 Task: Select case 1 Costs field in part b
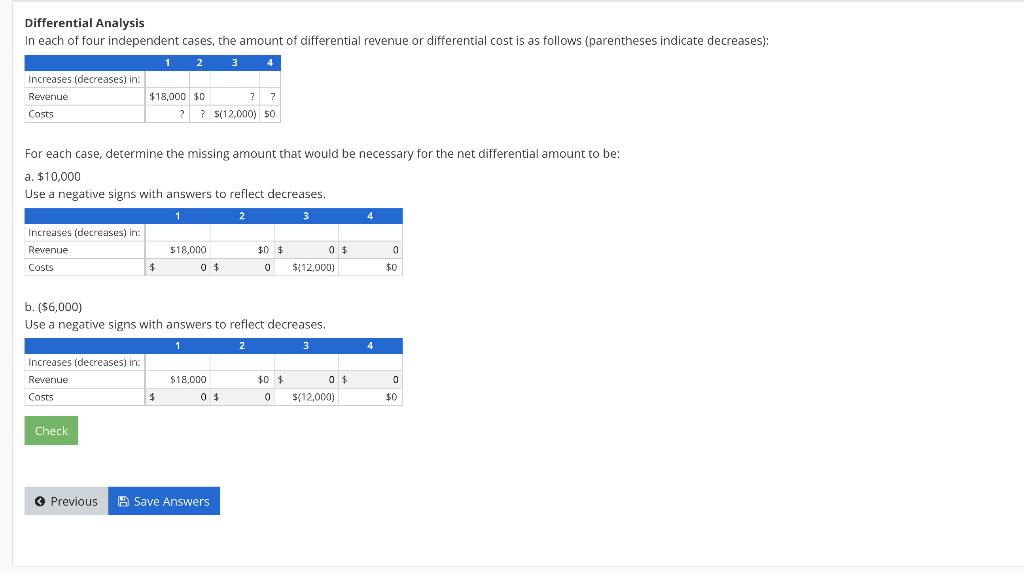pyautogui.click(x=182, y=397)
